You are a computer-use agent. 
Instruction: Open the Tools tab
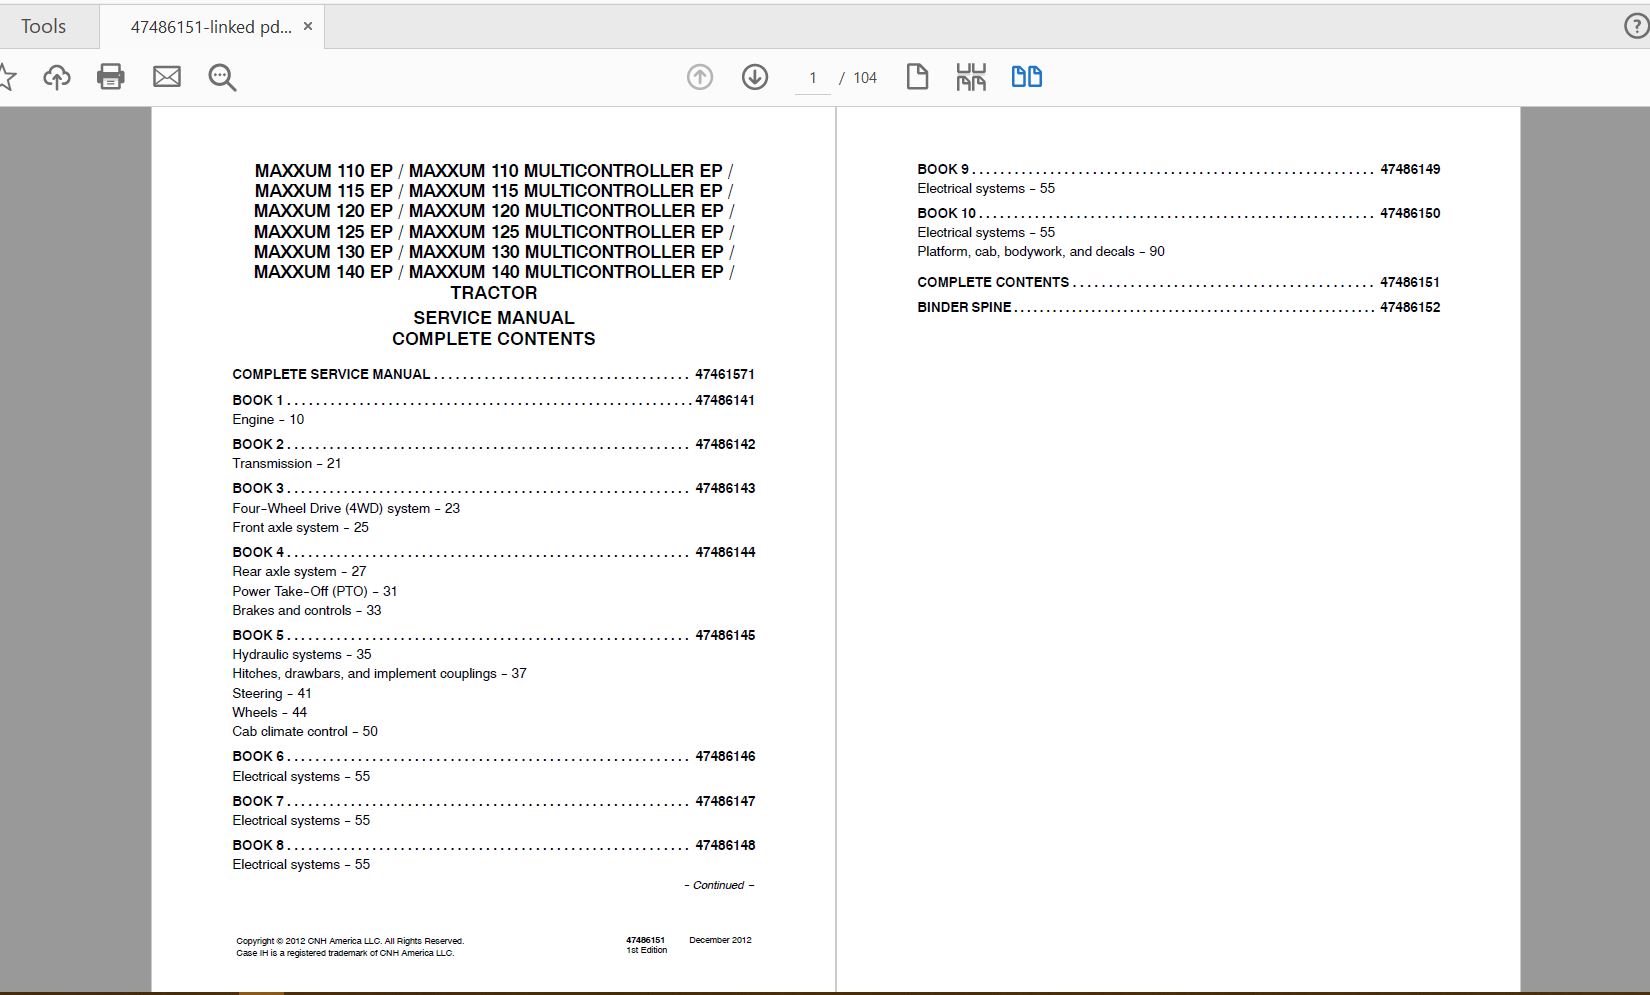tap(44, 27)
